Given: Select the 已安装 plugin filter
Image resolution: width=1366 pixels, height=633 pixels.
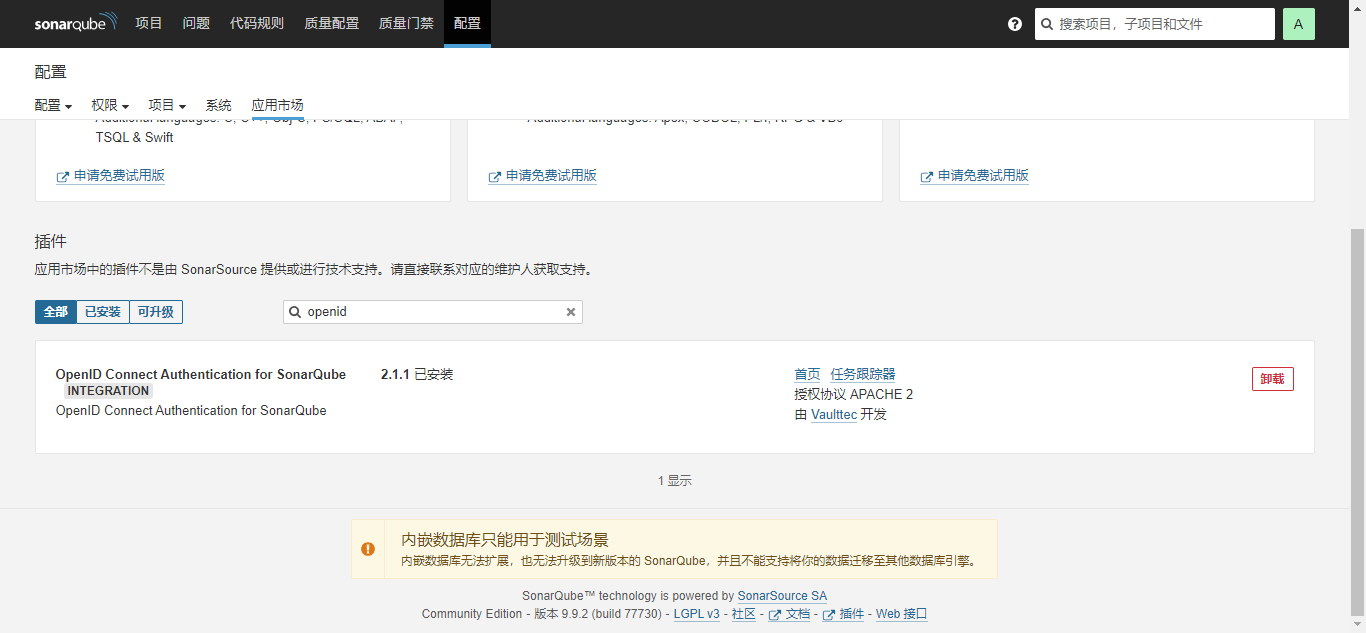Looking at the screenshot, I should click(x=103, y=312).
